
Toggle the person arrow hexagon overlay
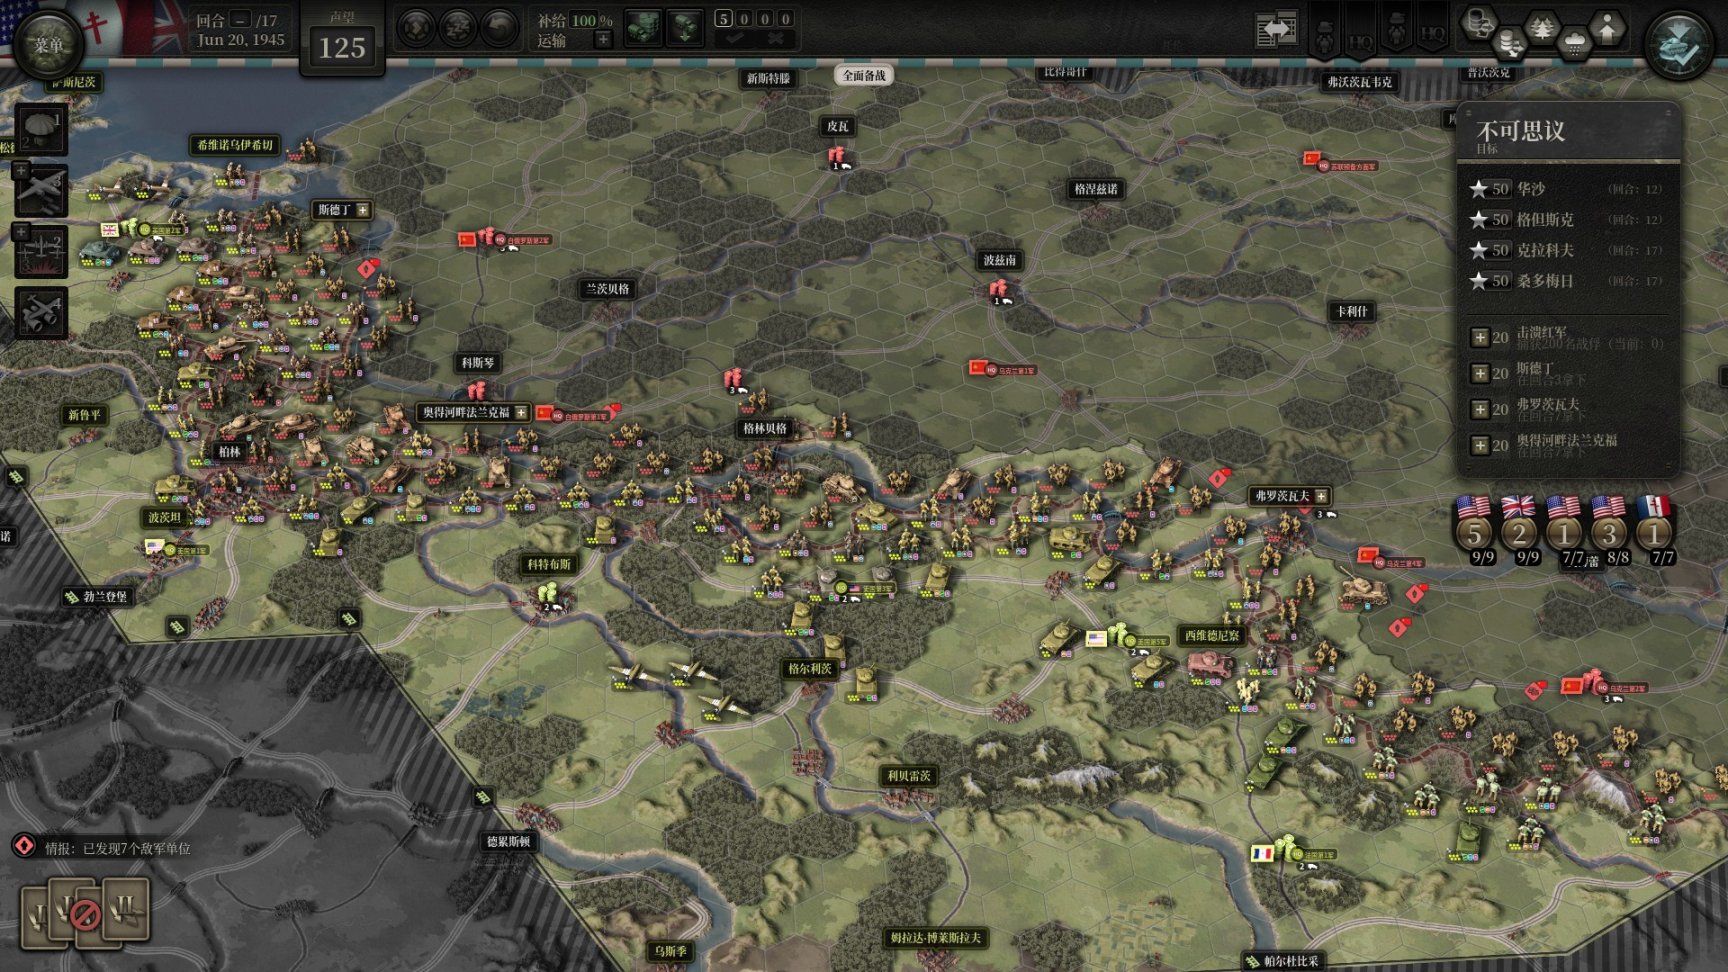[1608, 26]
